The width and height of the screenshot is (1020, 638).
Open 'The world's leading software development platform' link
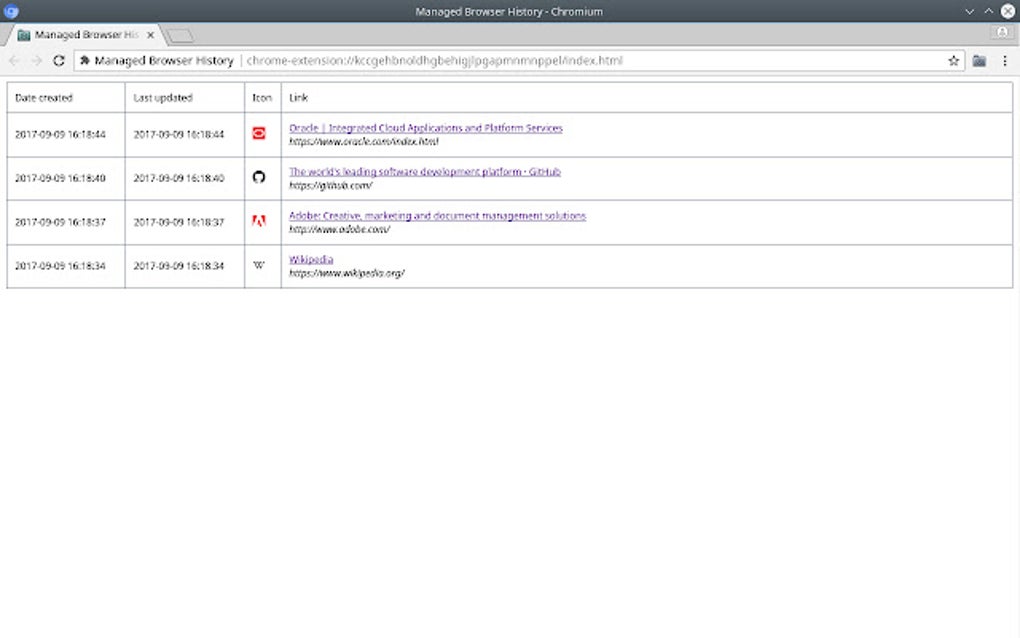pos(424,172)
